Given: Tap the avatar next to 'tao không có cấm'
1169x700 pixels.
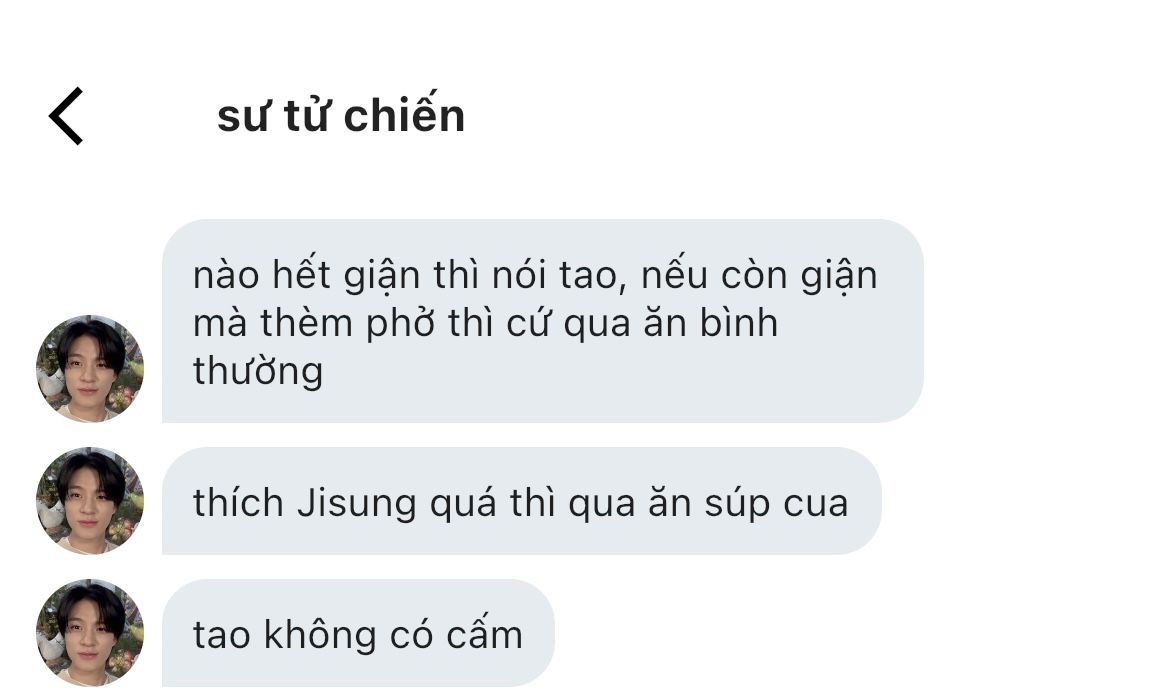Looking at the screenshot, I should pos(89,633).
